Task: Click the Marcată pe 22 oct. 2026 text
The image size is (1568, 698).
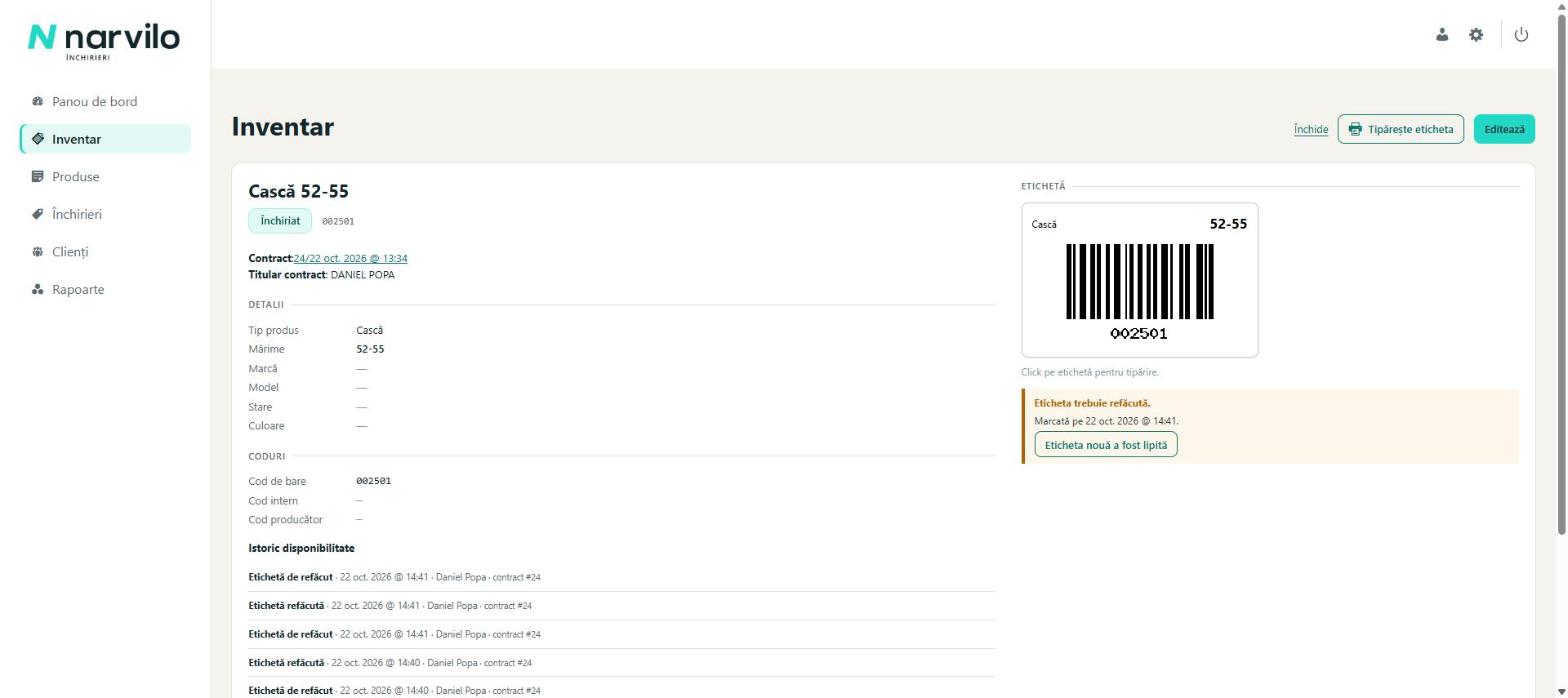Action: (x=1106, y=421)
